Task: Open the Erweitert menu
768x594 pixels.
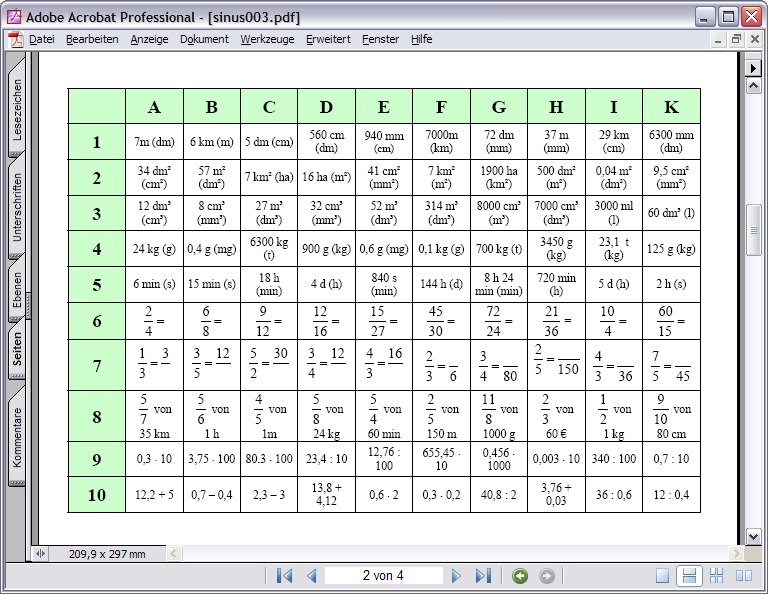Action: coord(328,39)
